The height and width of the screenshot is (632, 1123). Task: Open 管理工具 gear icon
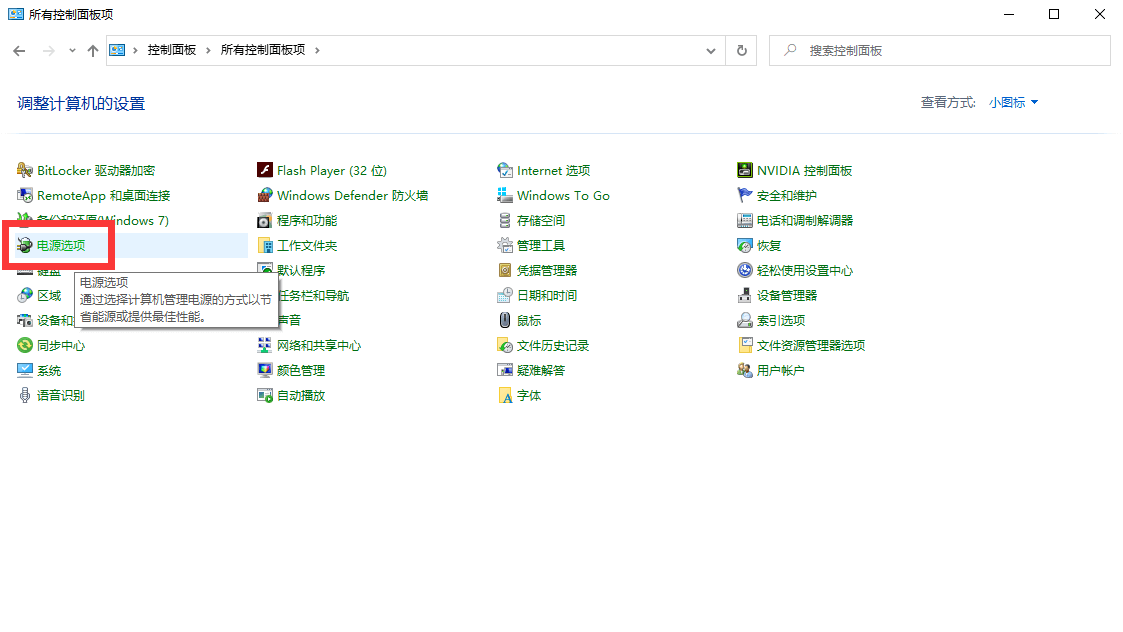click(x=505, y=246)
